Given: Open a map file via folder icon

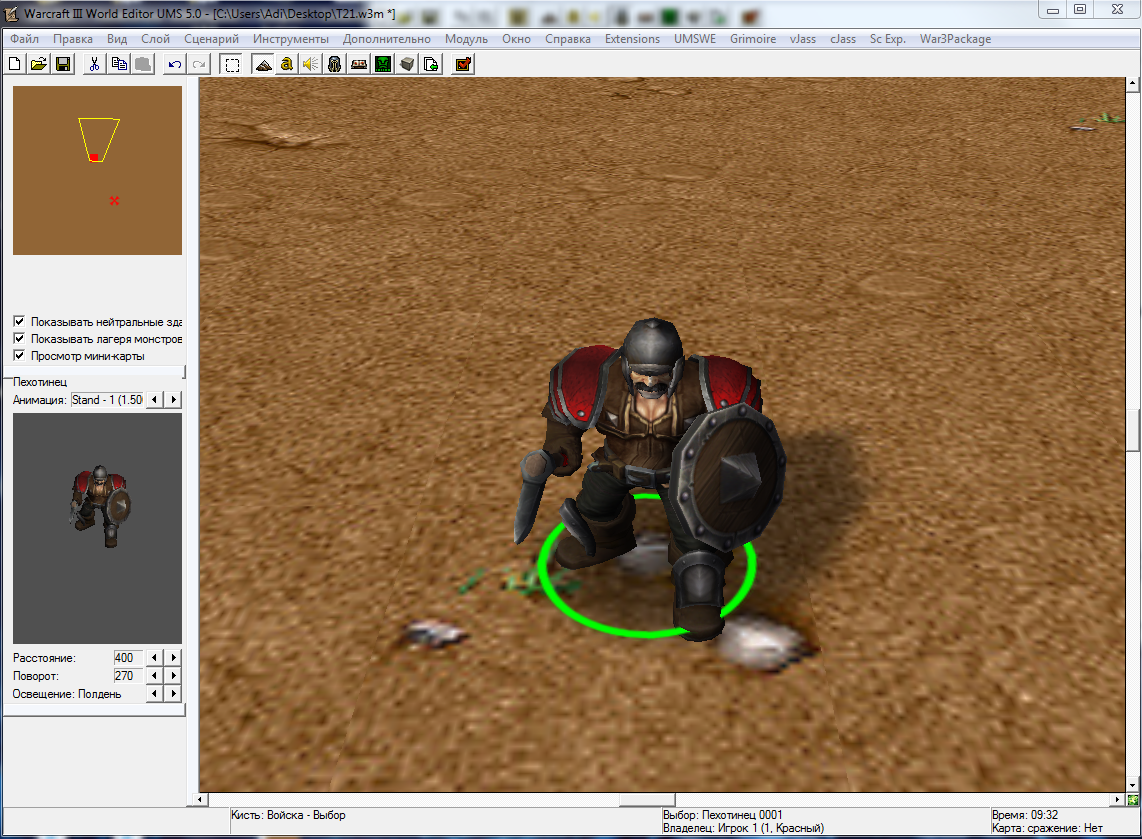Looking at the screenshot, I should point(39,64).
